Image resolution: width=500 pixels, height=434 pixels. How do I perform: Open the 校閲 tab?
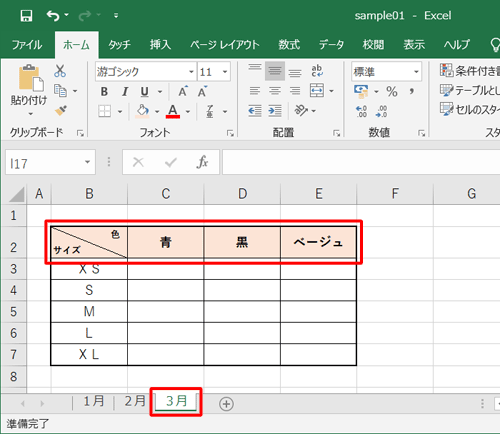pos(373,45)
